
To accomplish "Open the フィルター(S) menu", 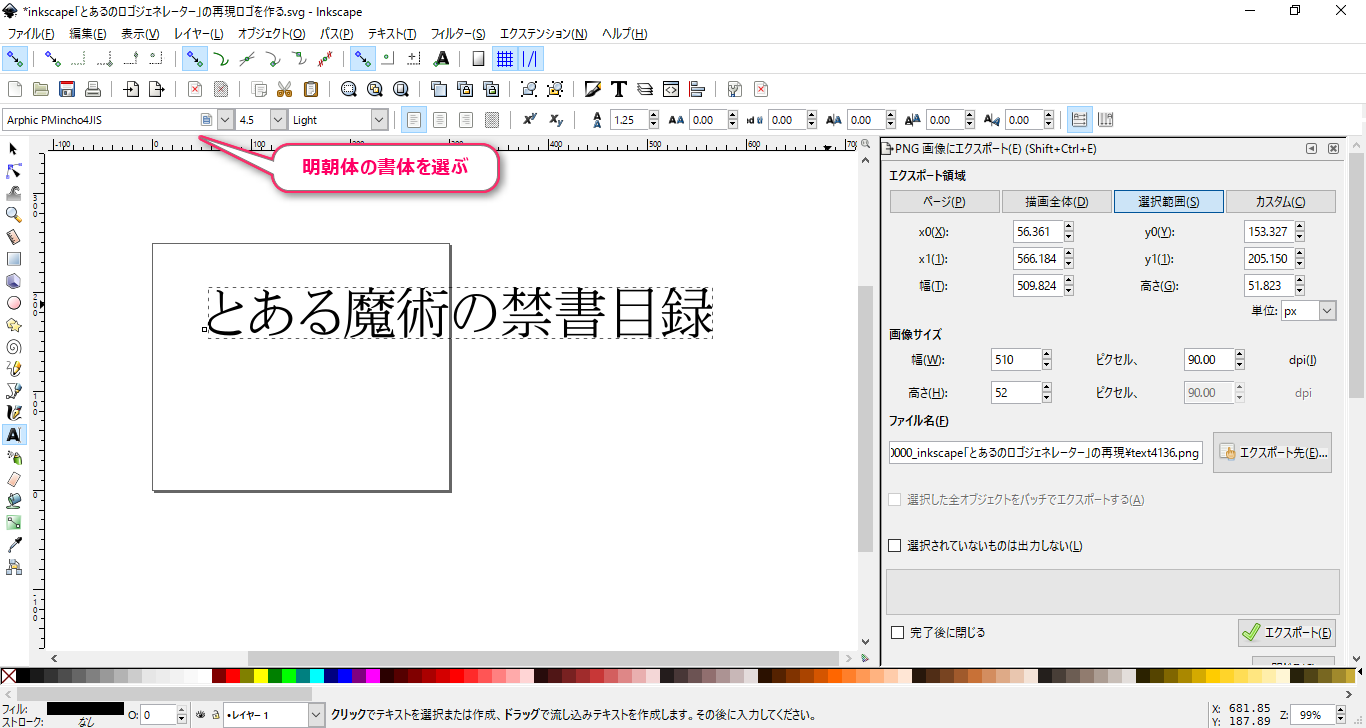I will pos(458,34).
